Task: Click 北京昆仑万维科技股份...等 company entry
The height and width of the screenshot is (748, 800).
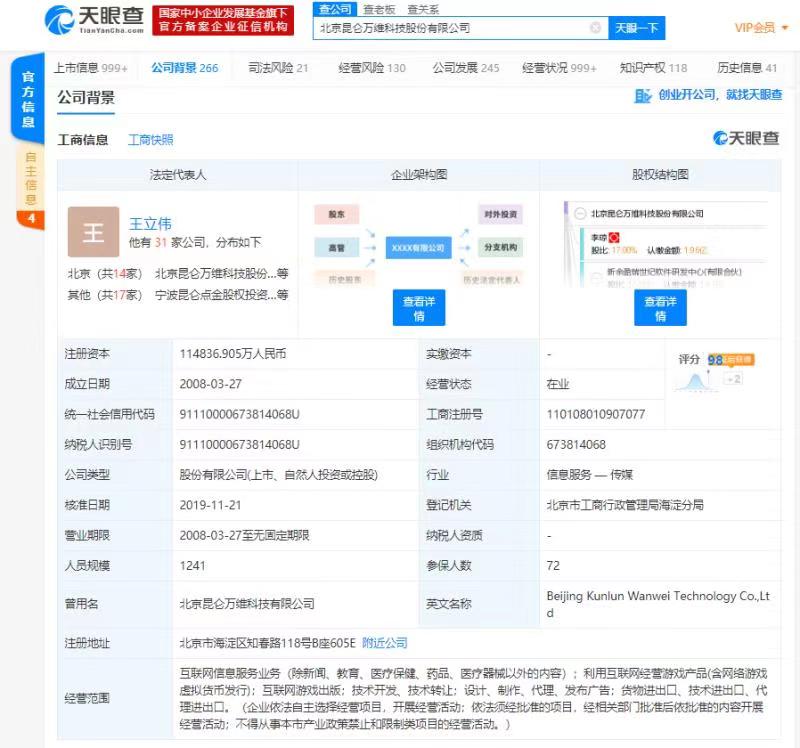Action: point(221,273)
